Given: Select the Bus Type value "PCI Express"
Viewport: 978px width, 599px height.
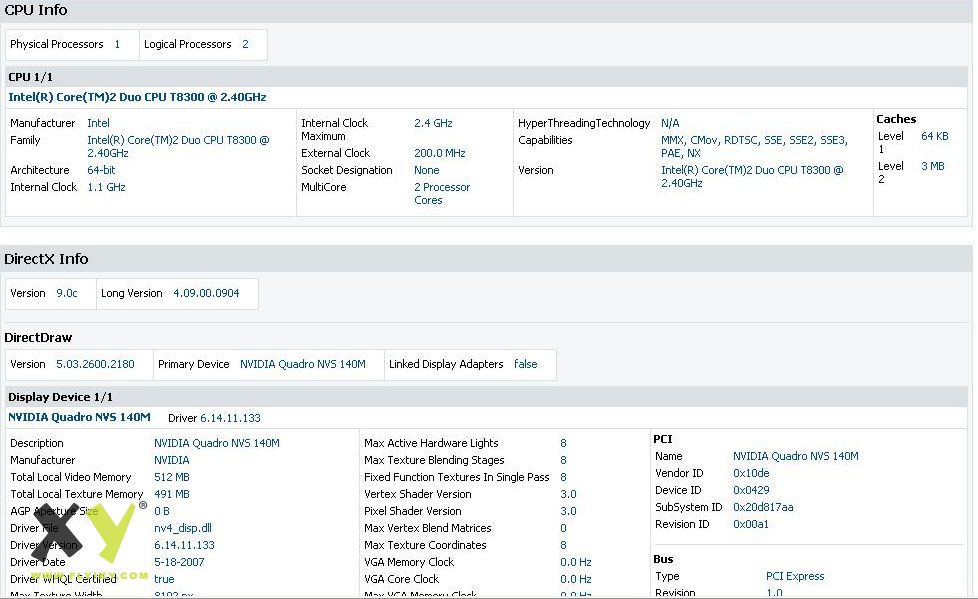Looking at the screenshot, I should coord(795,576).
